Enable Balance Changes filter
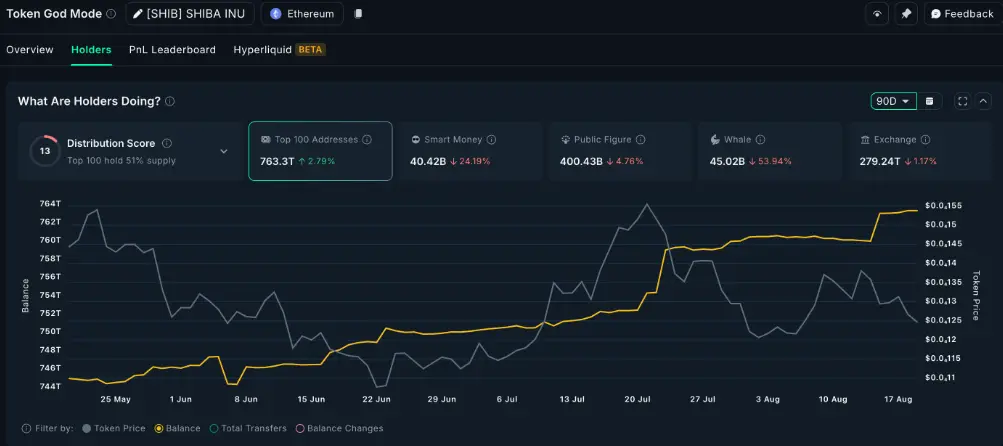This screenshot has width=1003, height=446. click(340, 428)
